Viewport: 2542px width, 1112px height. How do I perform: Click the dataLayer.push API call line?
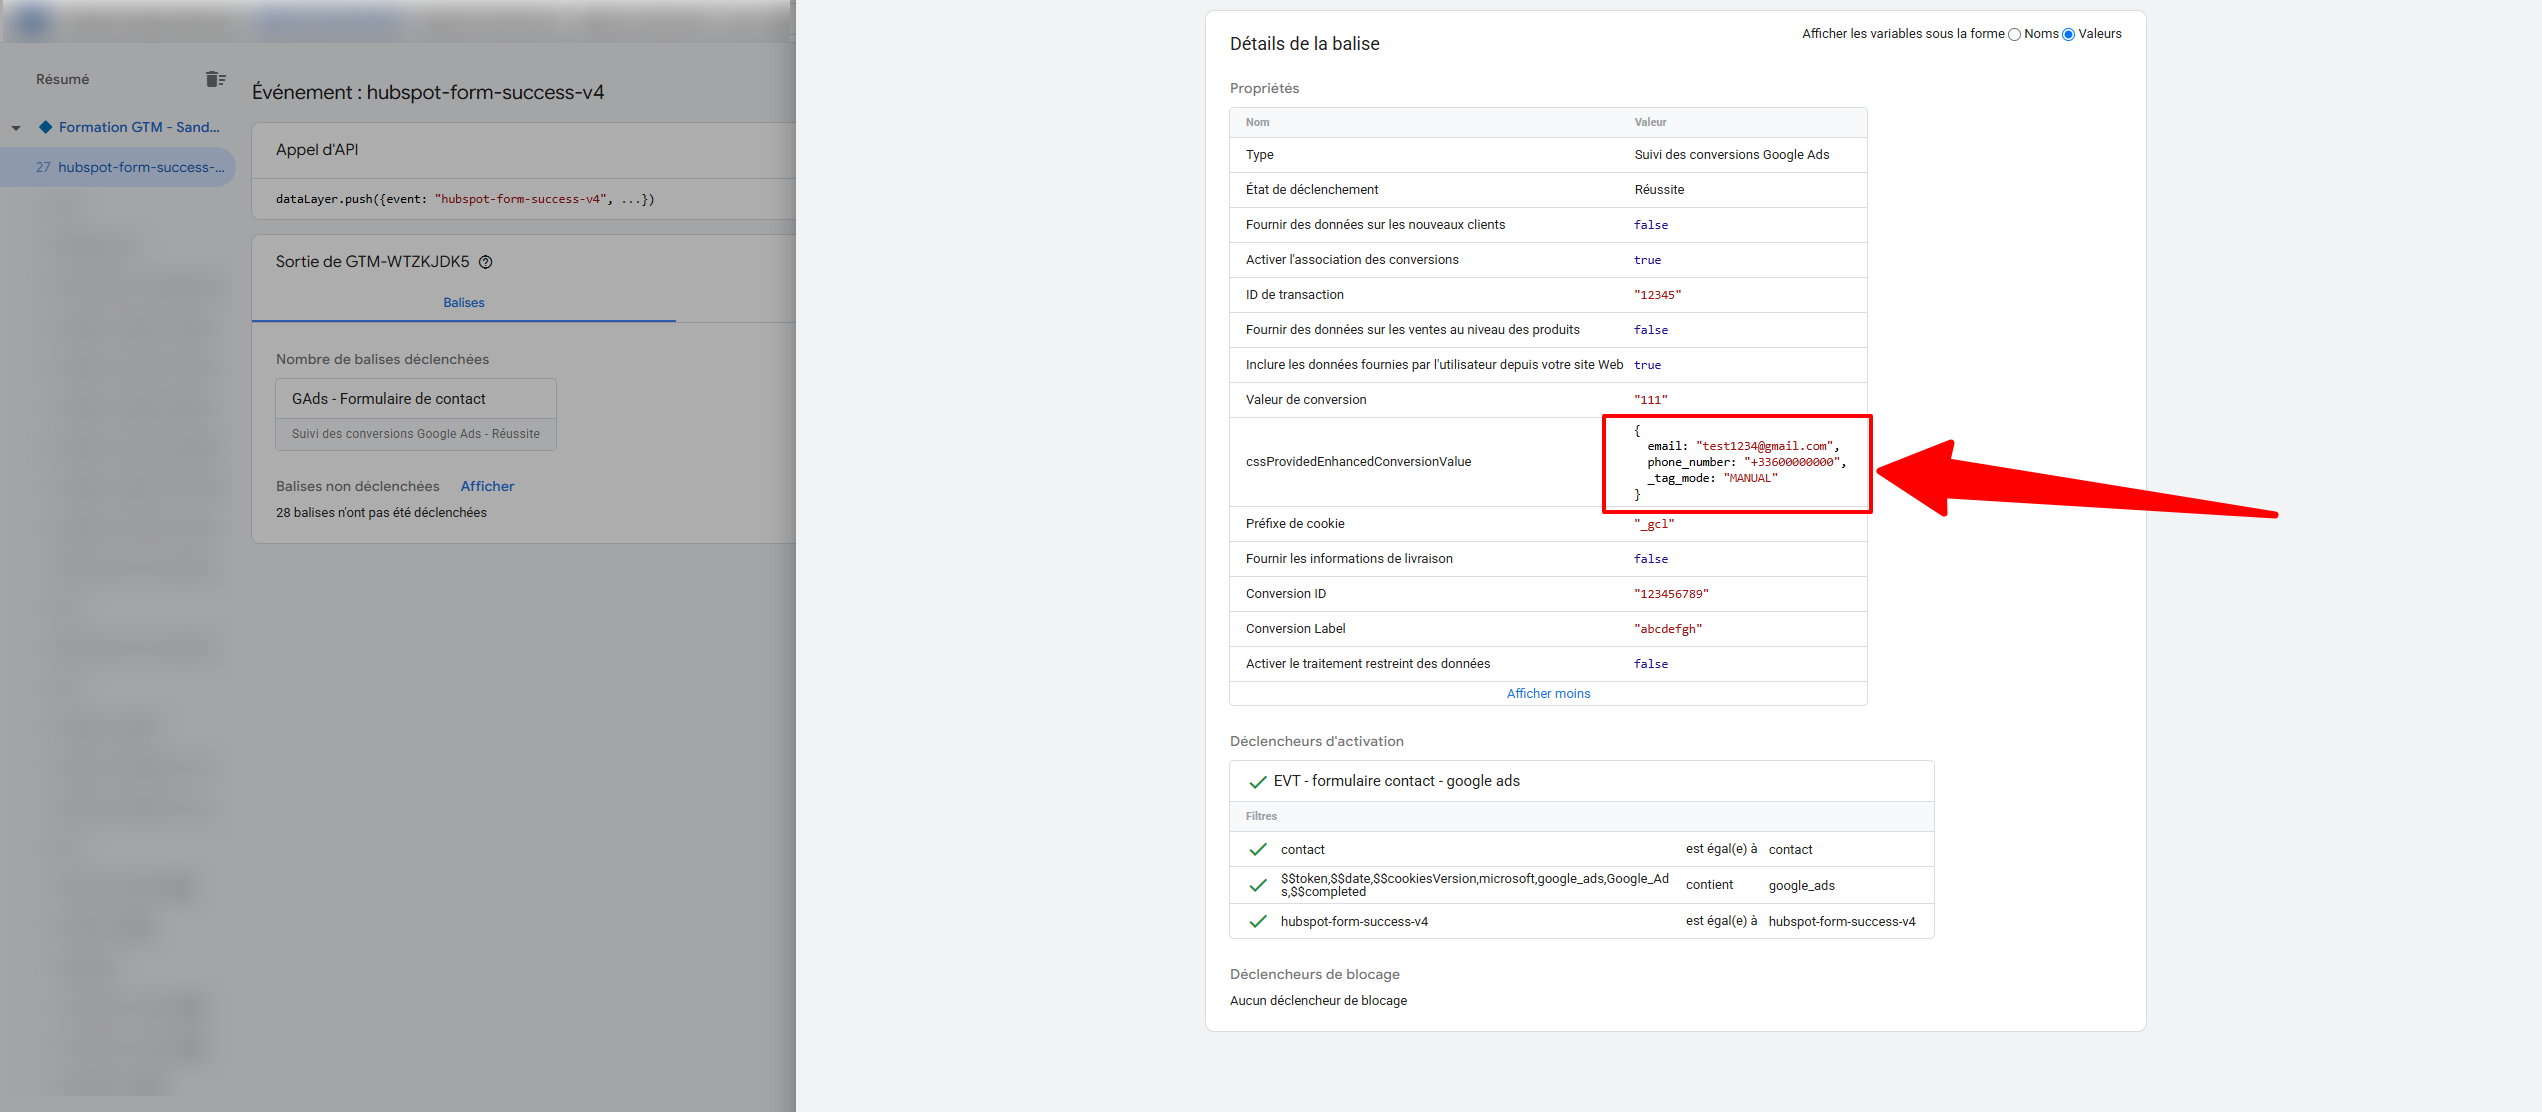[465, 199]
